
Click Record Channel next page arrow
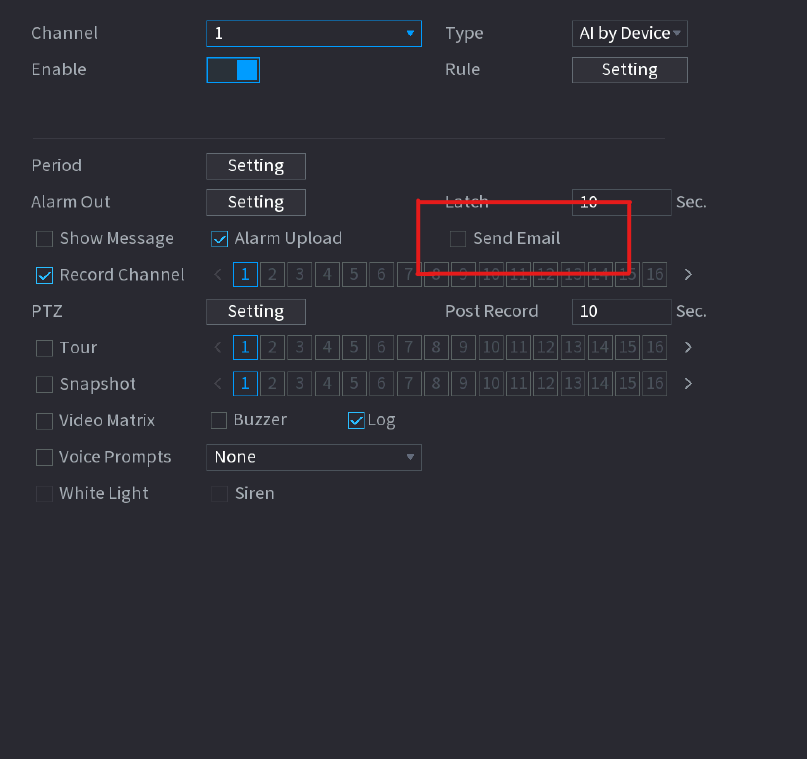688,275
